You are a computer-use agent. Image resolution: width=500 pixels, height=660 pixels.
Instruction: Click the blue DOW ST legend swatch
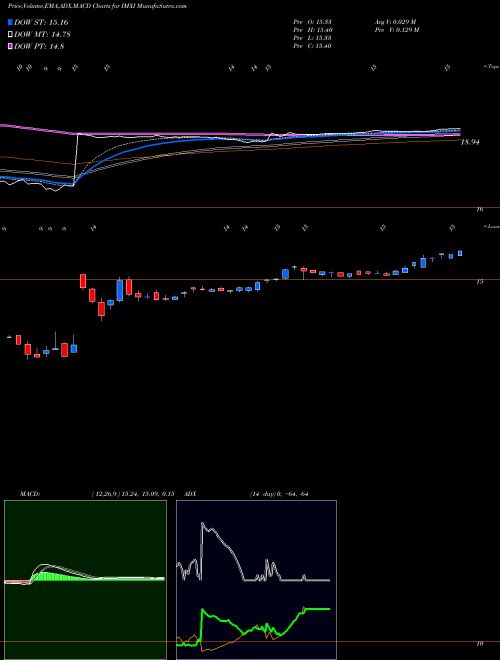[10, 22]
